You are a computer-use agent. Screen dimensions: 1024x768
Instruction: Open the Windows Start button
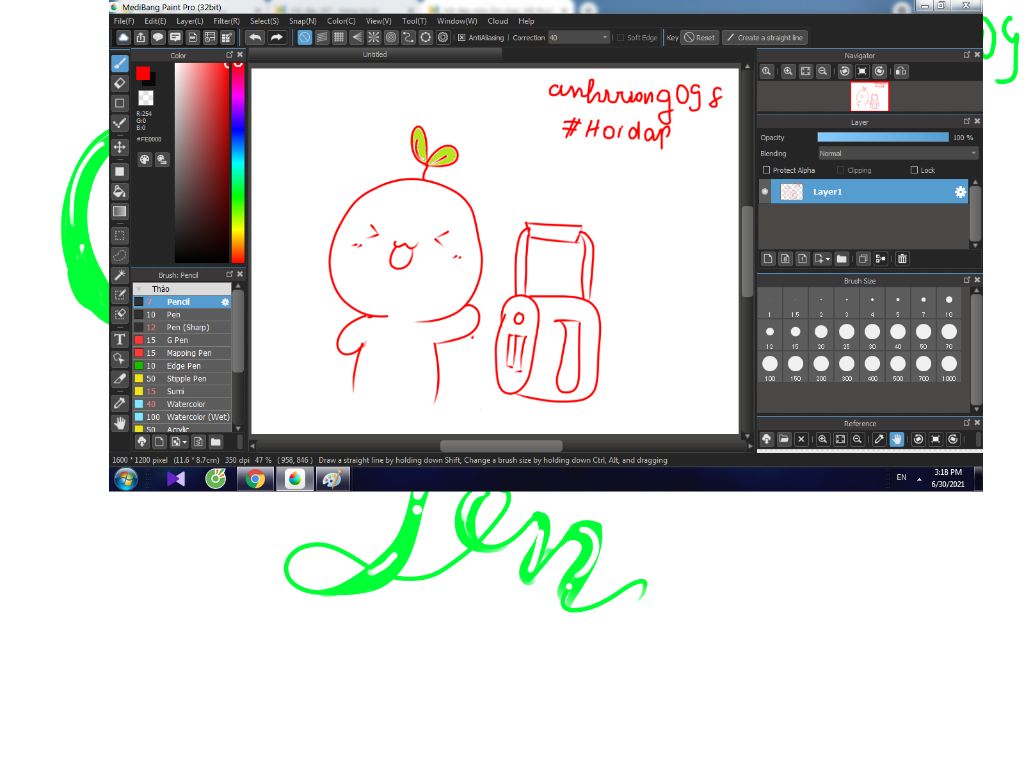[126, 479]
